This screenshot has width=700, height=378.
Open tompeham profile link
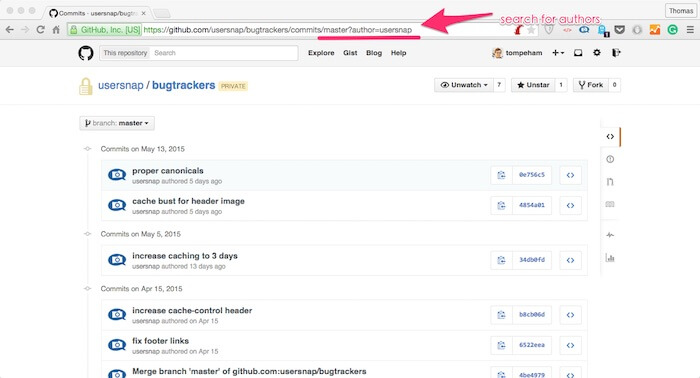coord(517,53)
